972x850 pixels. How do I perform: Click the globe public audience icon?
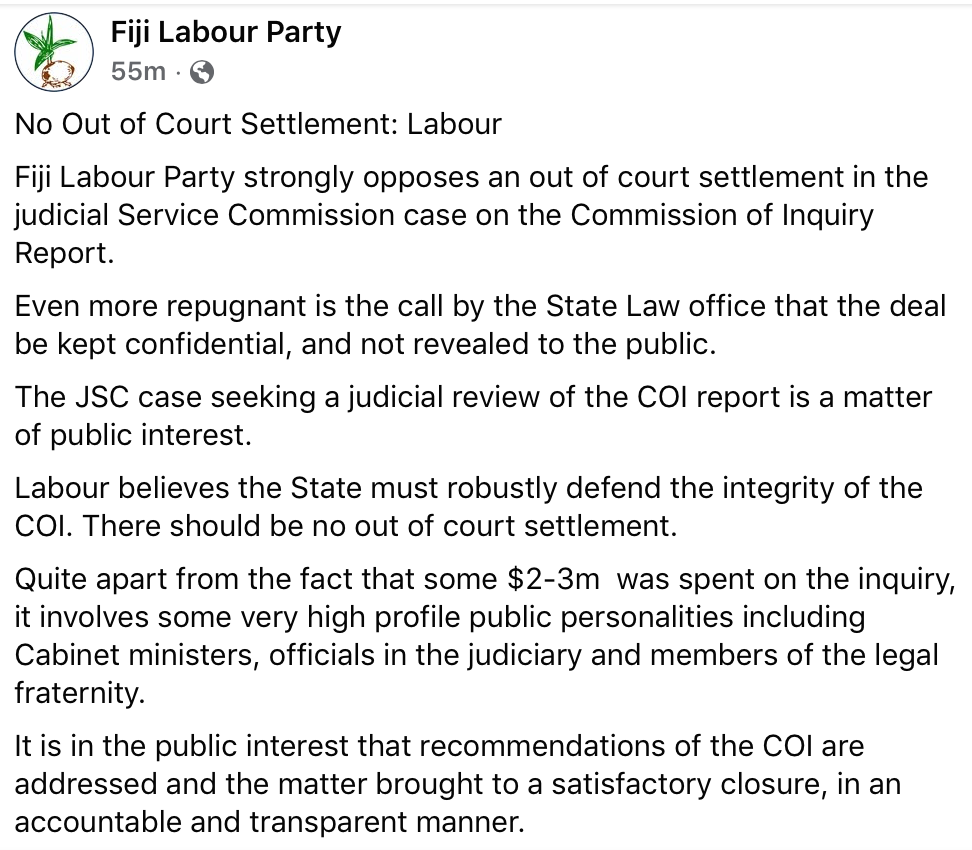pos(201,71)
